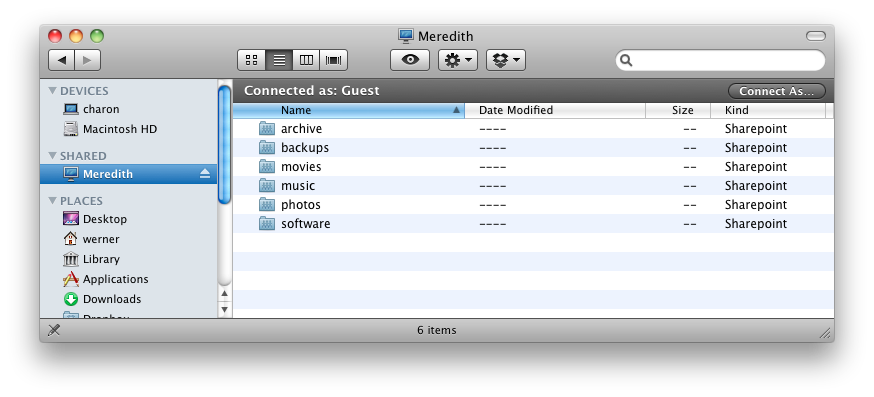This screenshot has width=874, height=397.
Task: Click the software folder icon
Action: pos(267,224)
